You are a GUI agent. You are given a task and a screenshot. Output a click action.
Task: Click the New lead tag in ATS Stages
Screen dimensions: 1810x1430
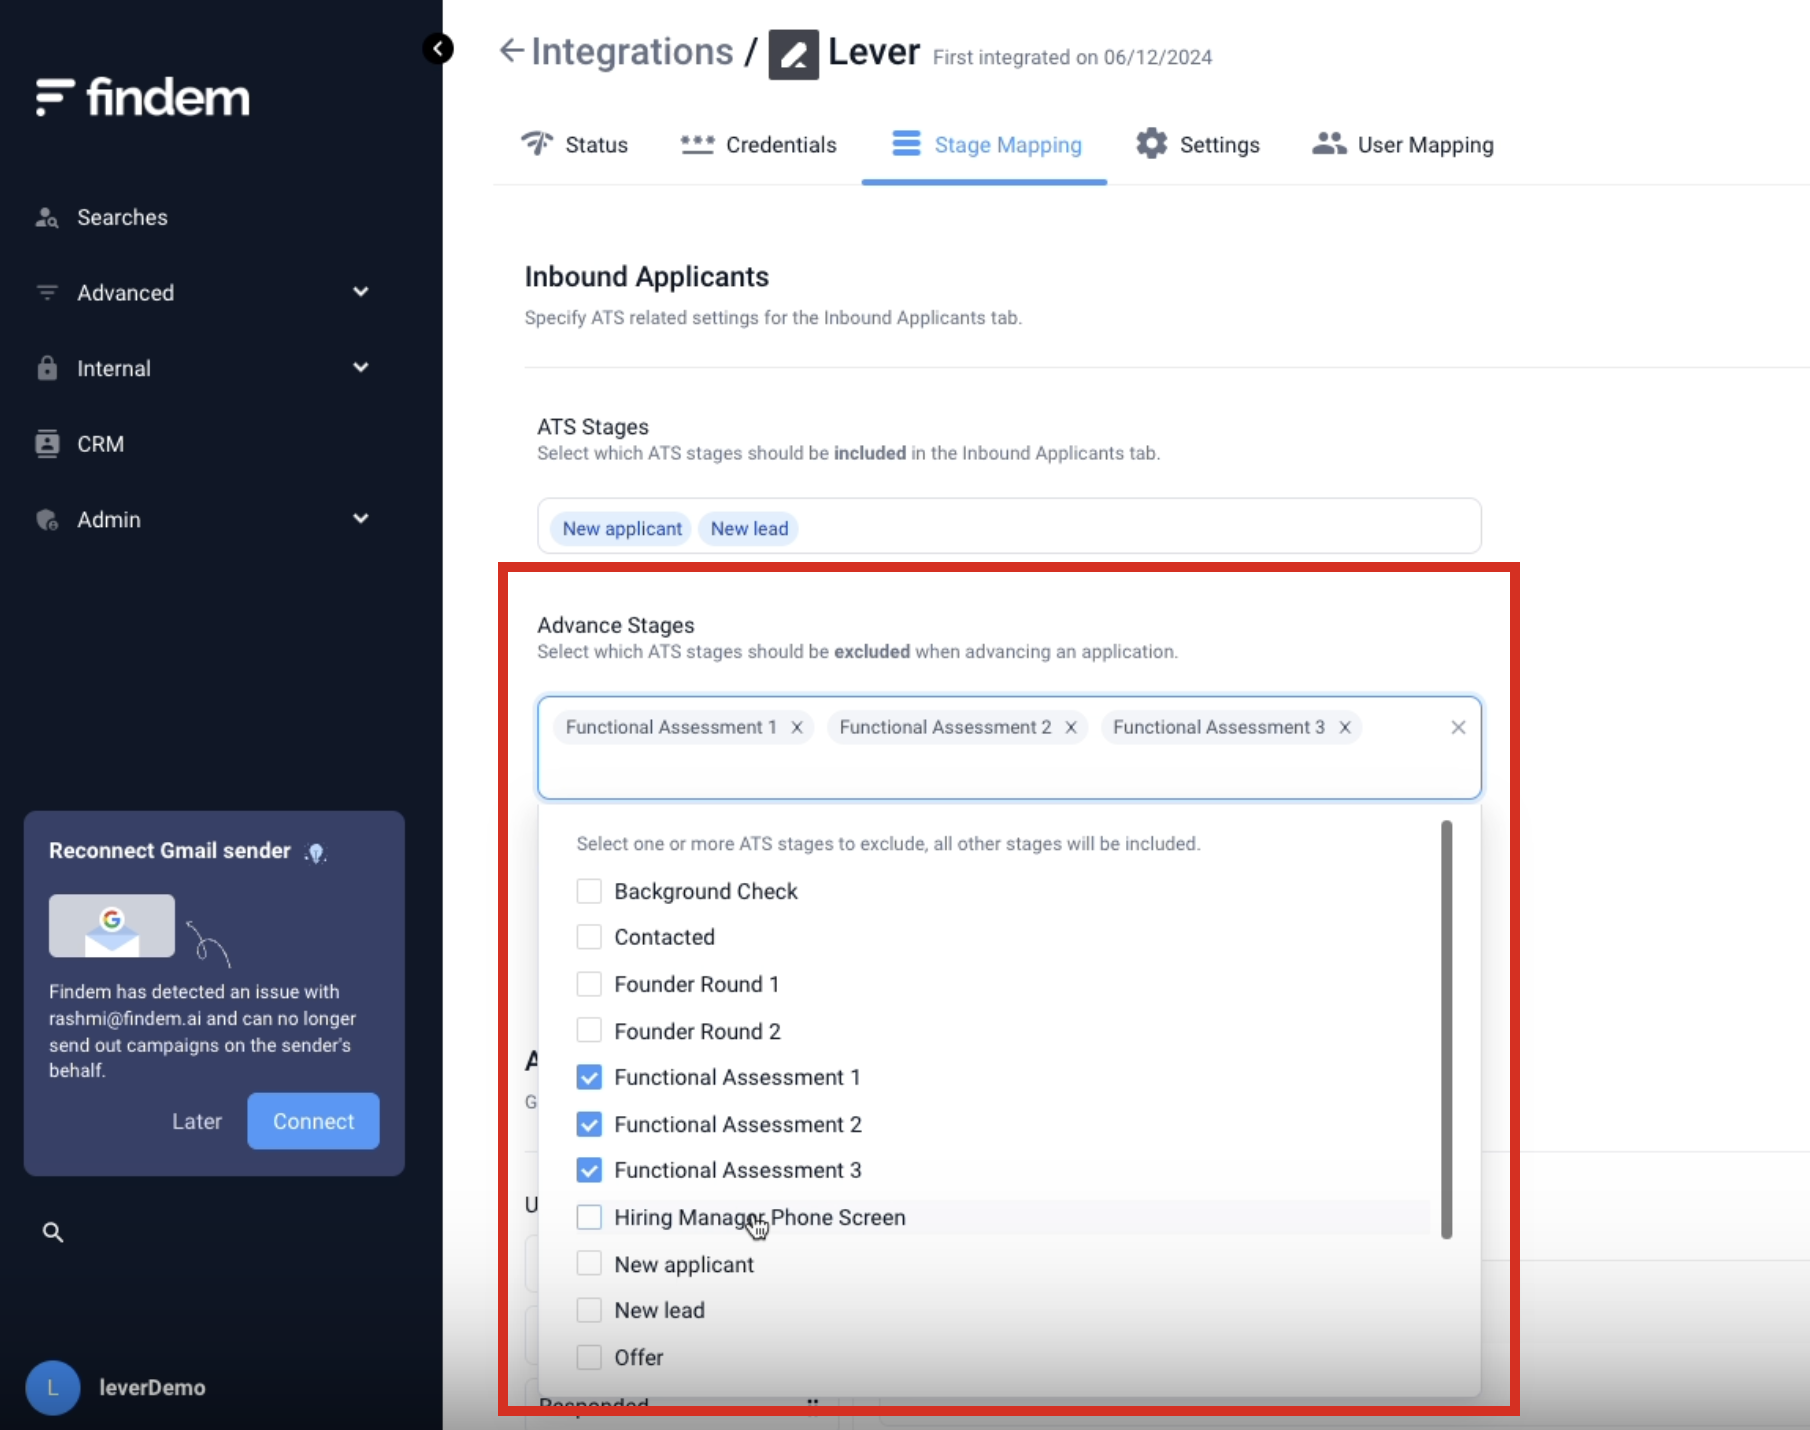click(x=749, y=528)
